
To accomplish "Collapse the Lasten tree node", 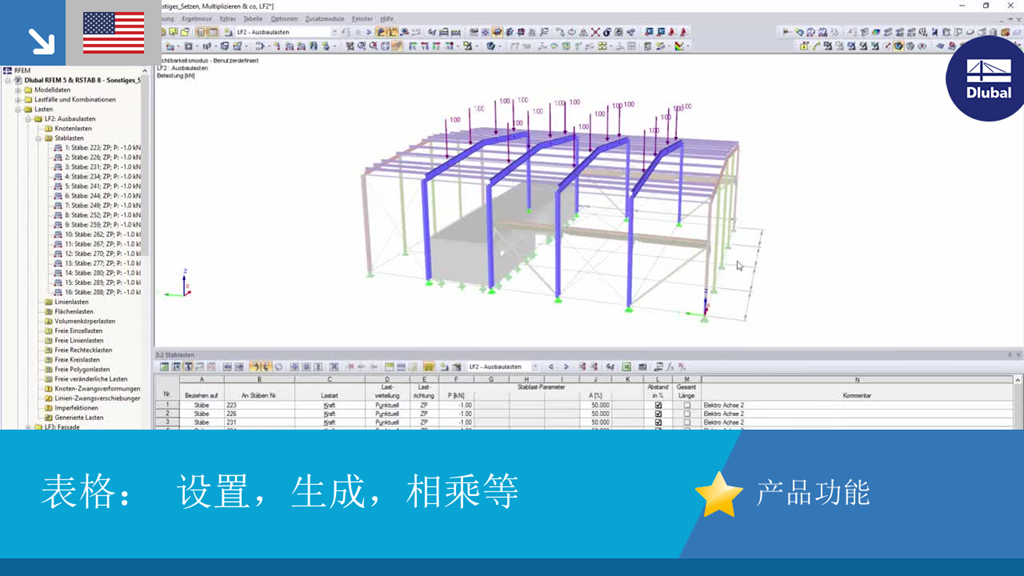I will click(18, 110).
